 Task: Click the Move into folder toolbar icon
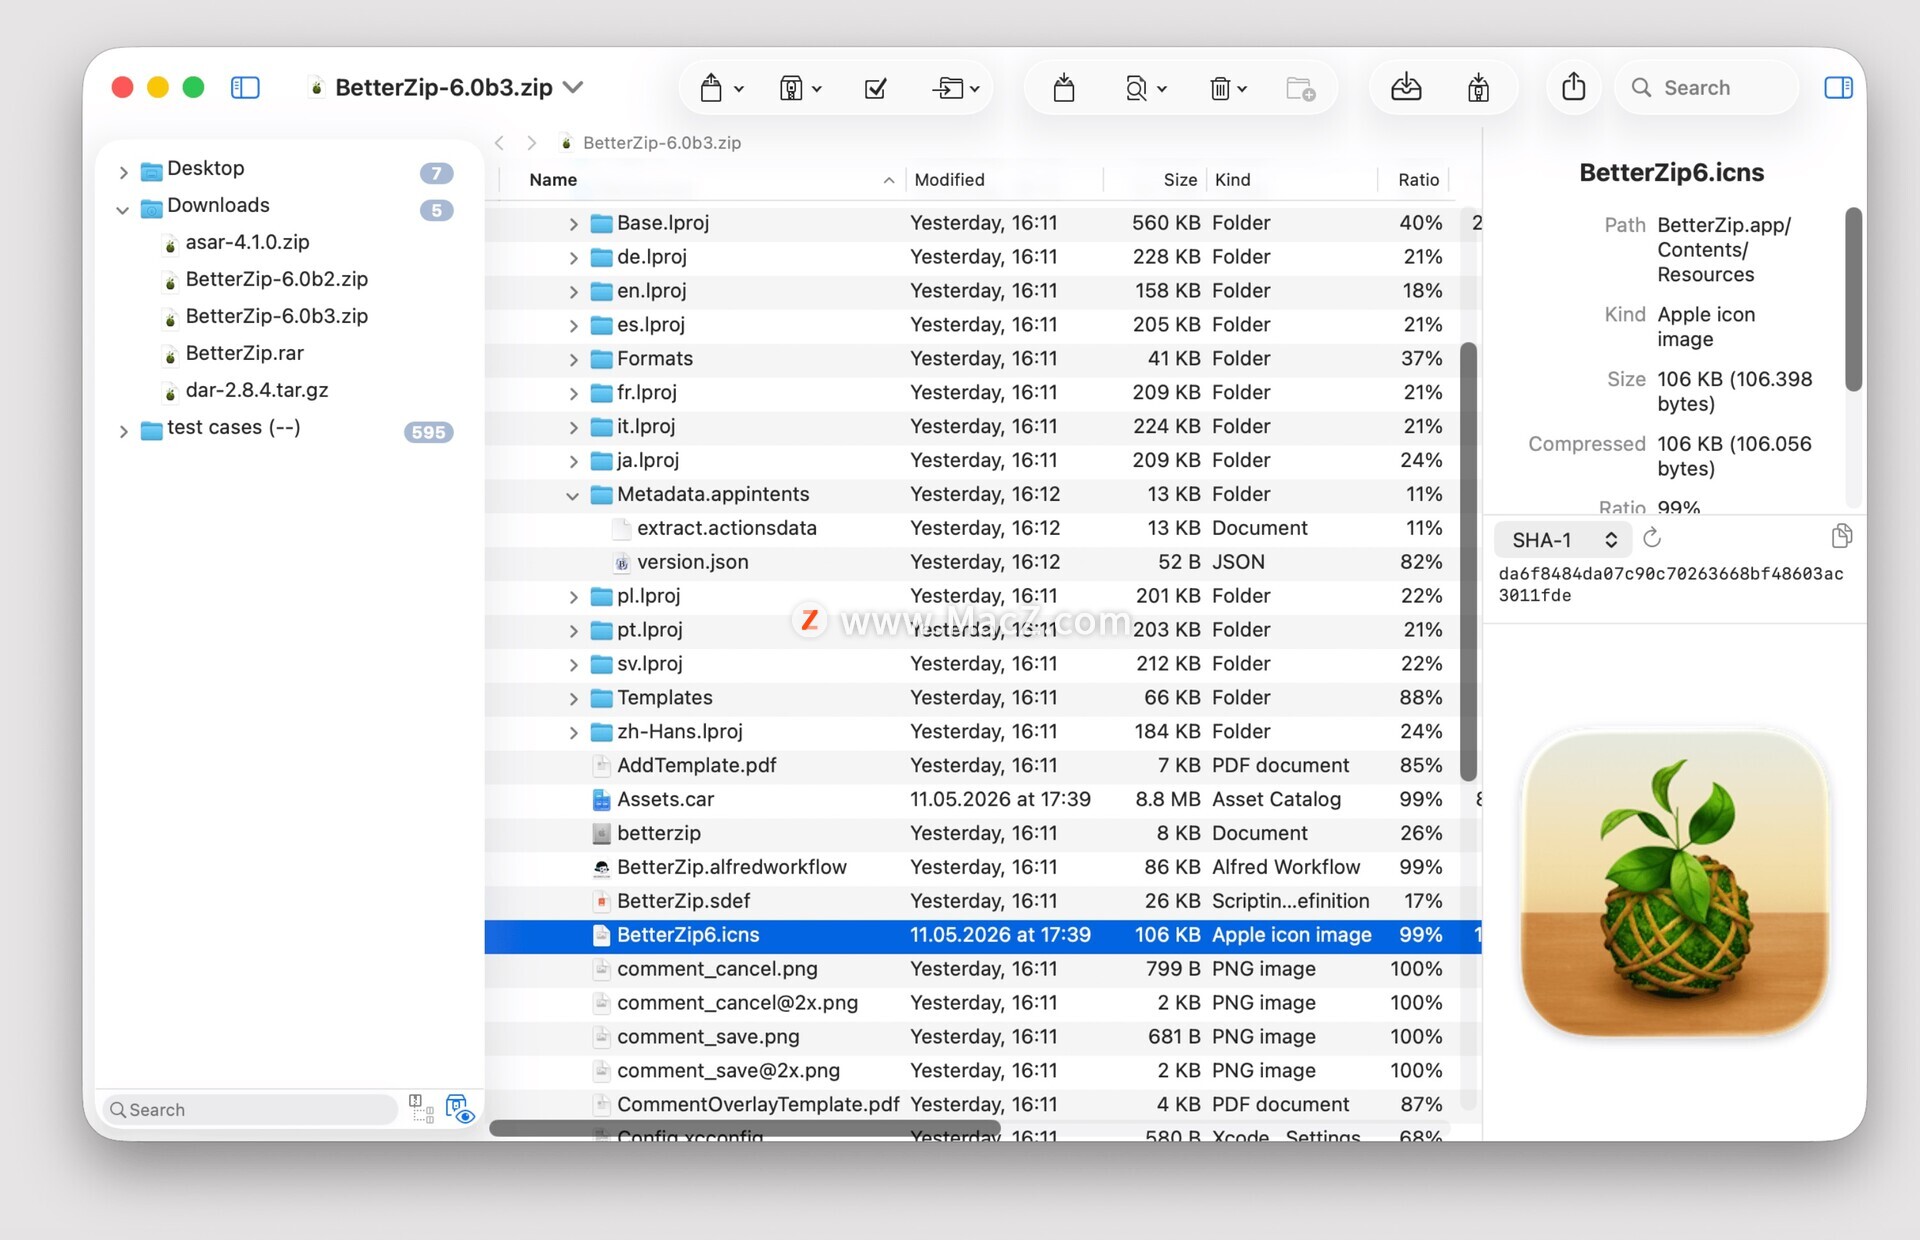click(947, 89)
